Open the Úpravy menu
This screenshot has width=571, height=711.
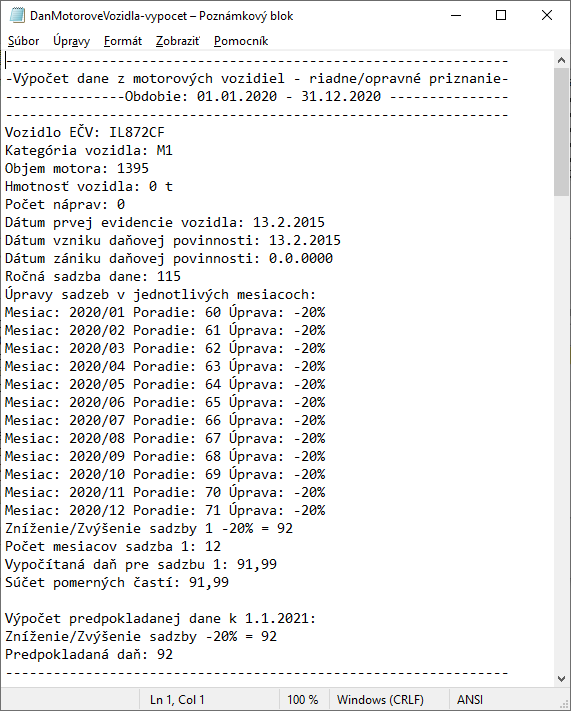[72, 41]
